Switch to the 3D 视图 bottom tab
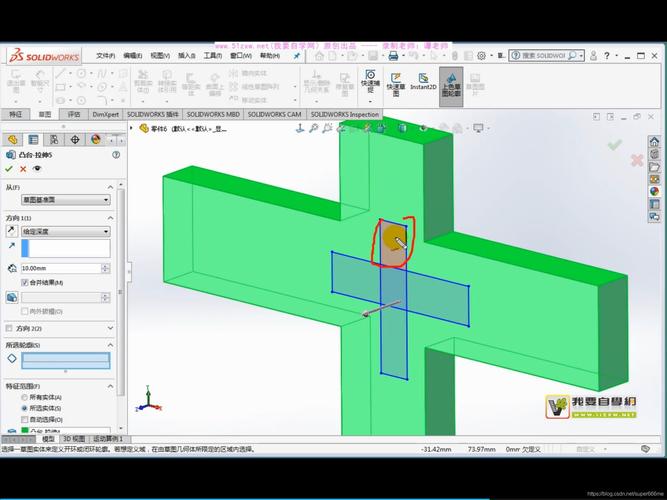 pos(74,439)
